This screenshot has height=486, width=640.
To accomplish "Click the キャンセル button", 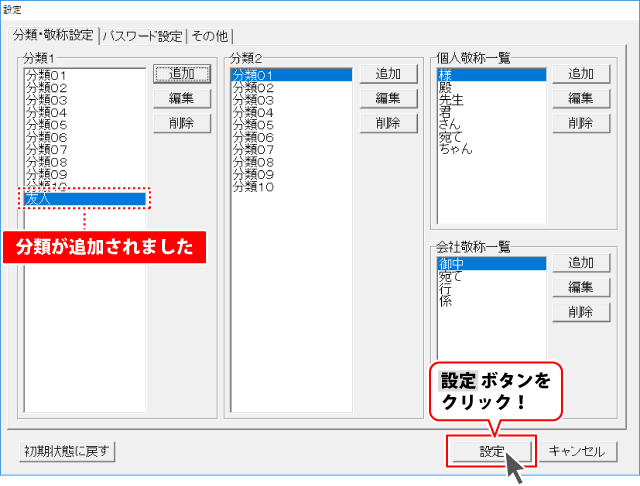I will [575, 451].
